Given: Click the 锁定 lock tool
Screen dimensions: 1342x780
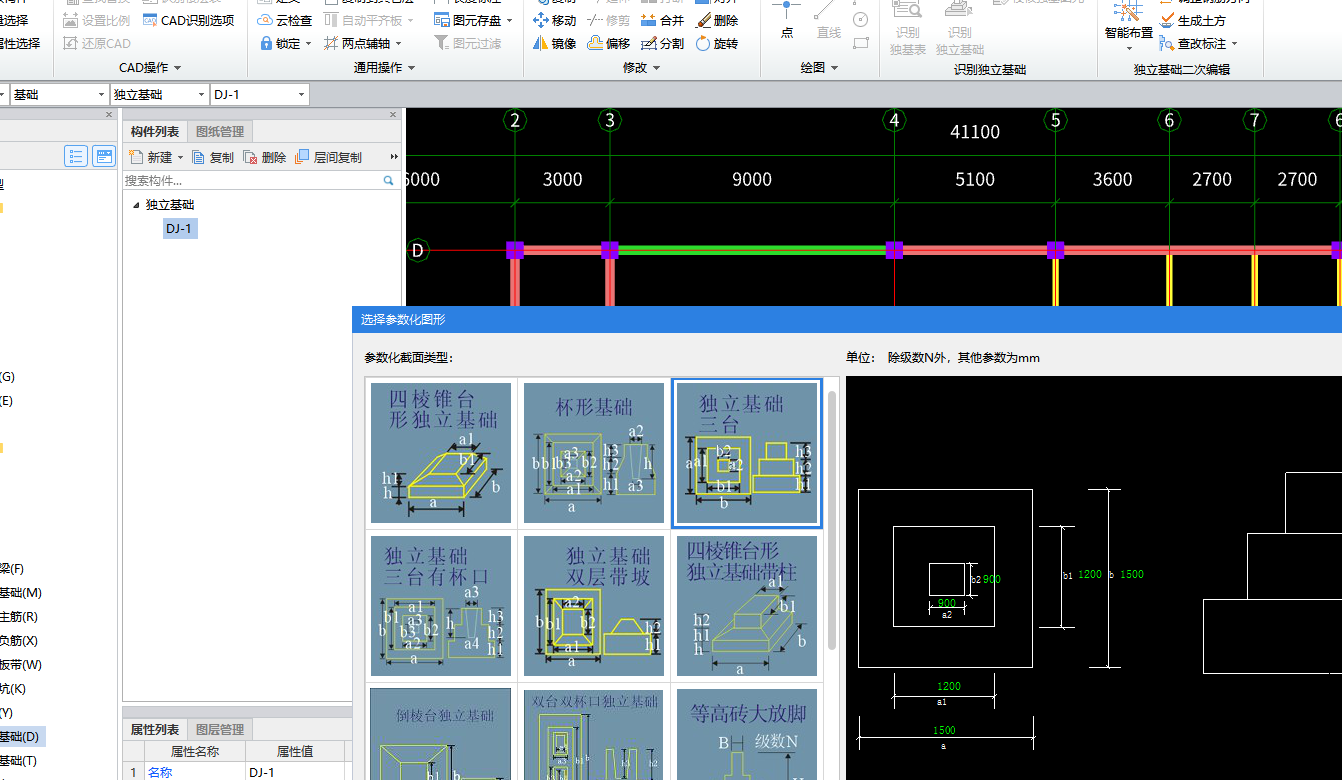Looking at the screenshot, I should 279,43.
